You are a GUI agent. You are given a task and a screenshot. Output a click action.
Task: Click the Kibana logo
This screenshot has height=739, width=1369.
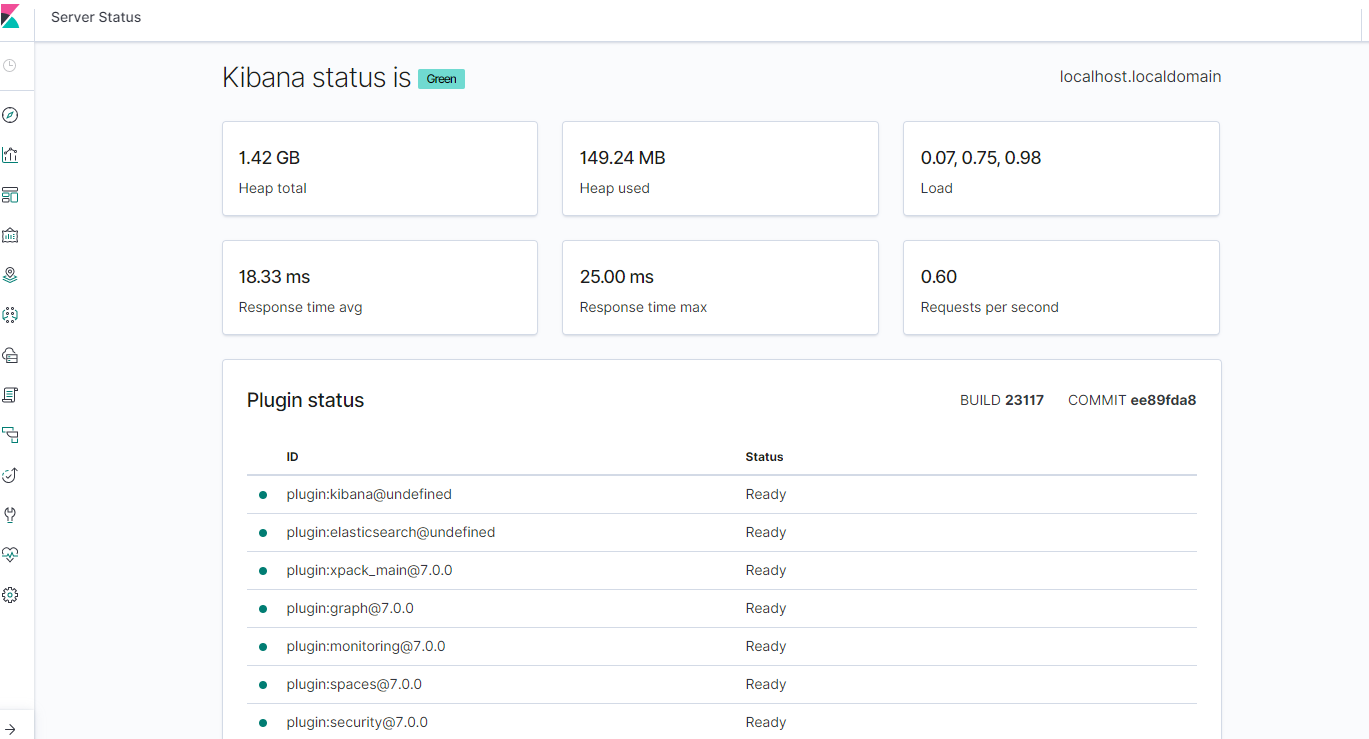(x=10, y=17)
